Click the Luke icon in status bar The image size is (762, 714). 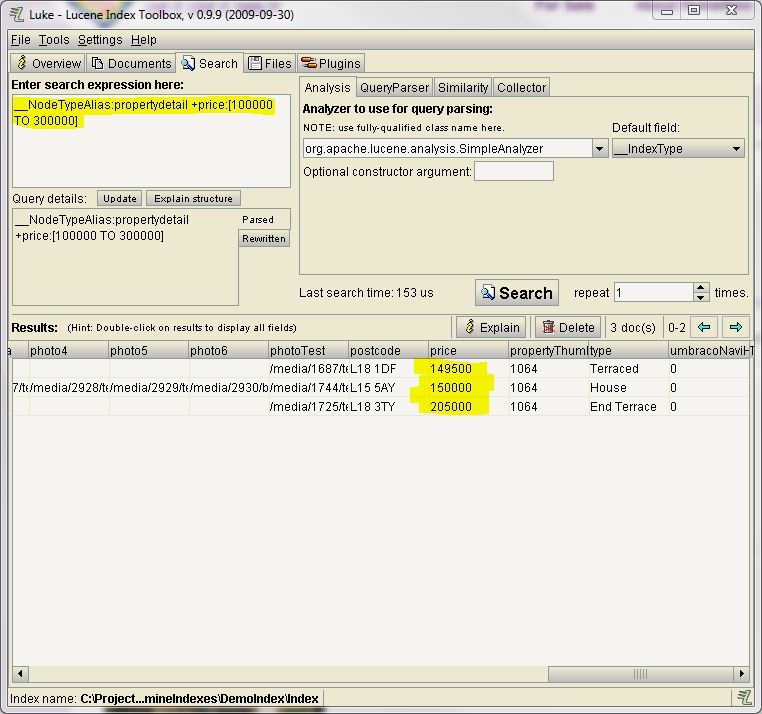pyautogui.click(x=744, y=698)
